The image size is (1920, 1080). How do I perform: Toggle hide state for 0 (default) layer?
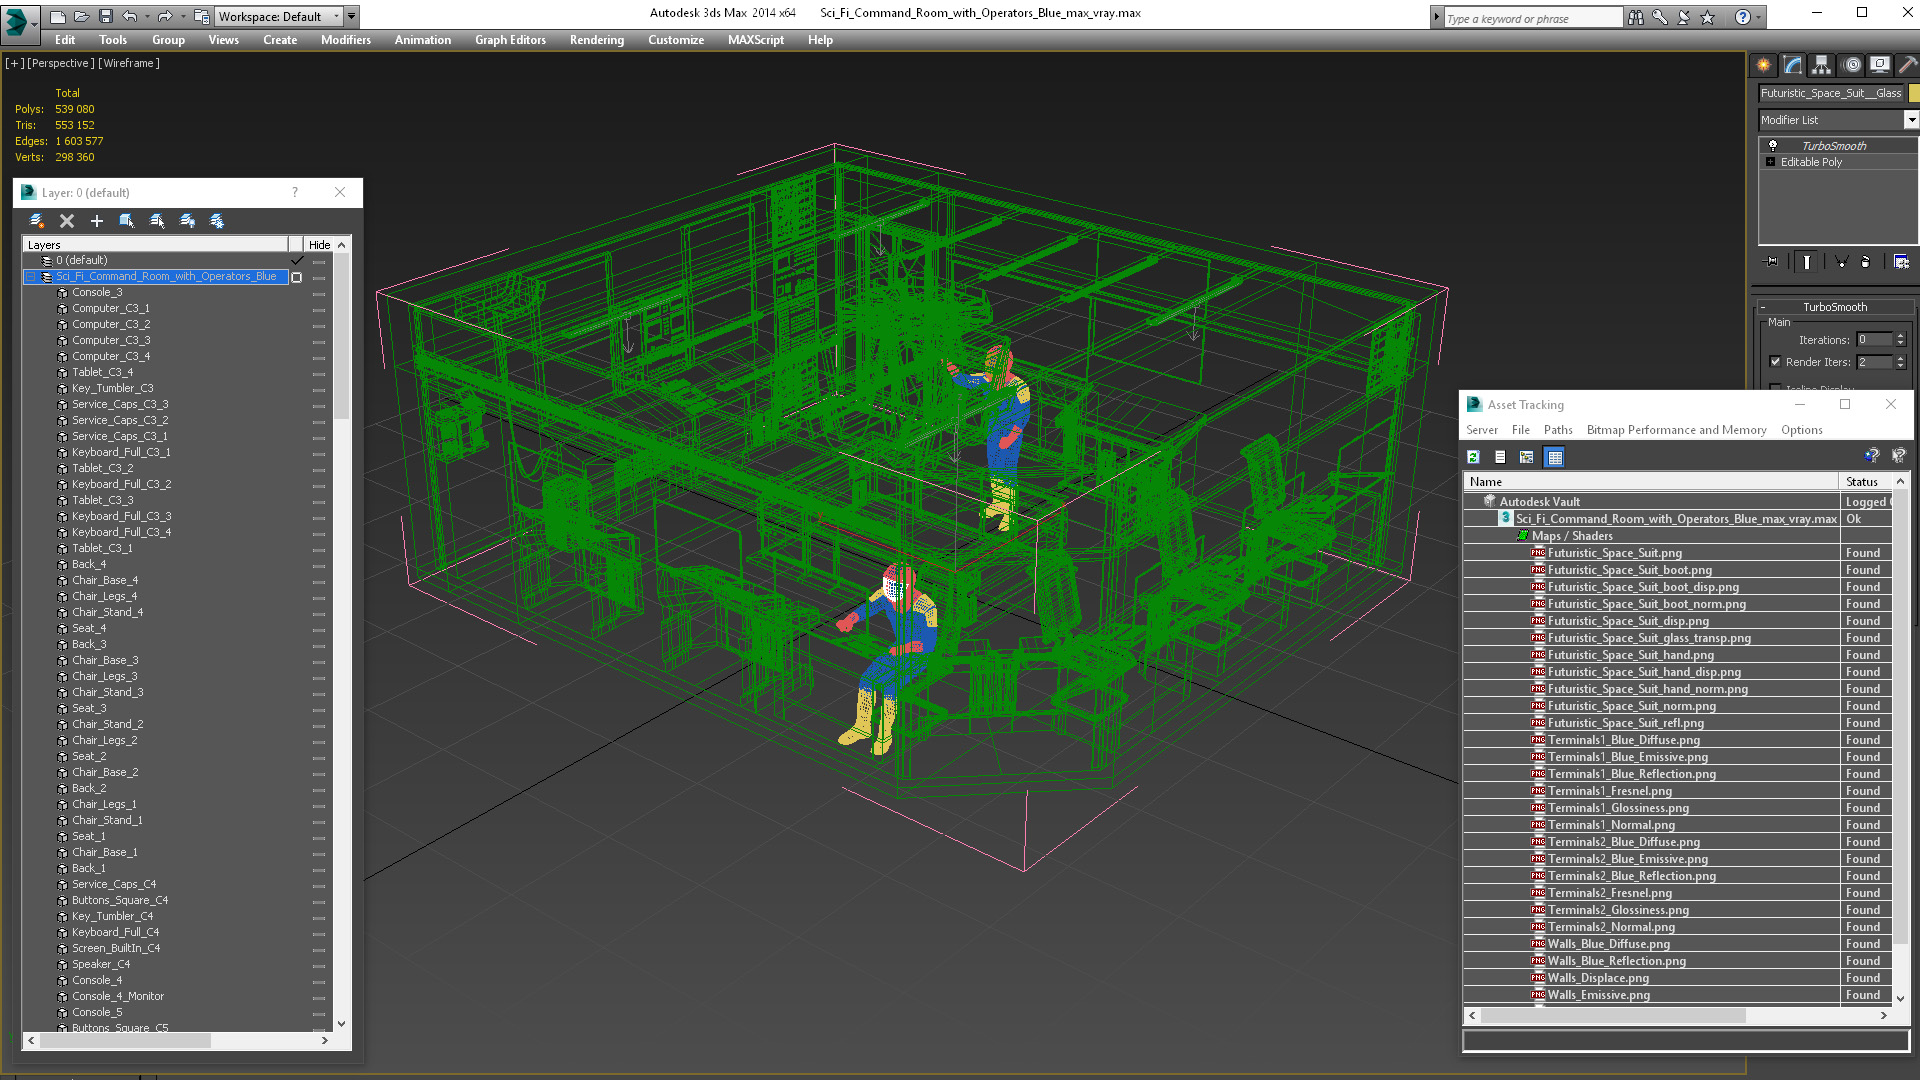(x=319, y=261)
